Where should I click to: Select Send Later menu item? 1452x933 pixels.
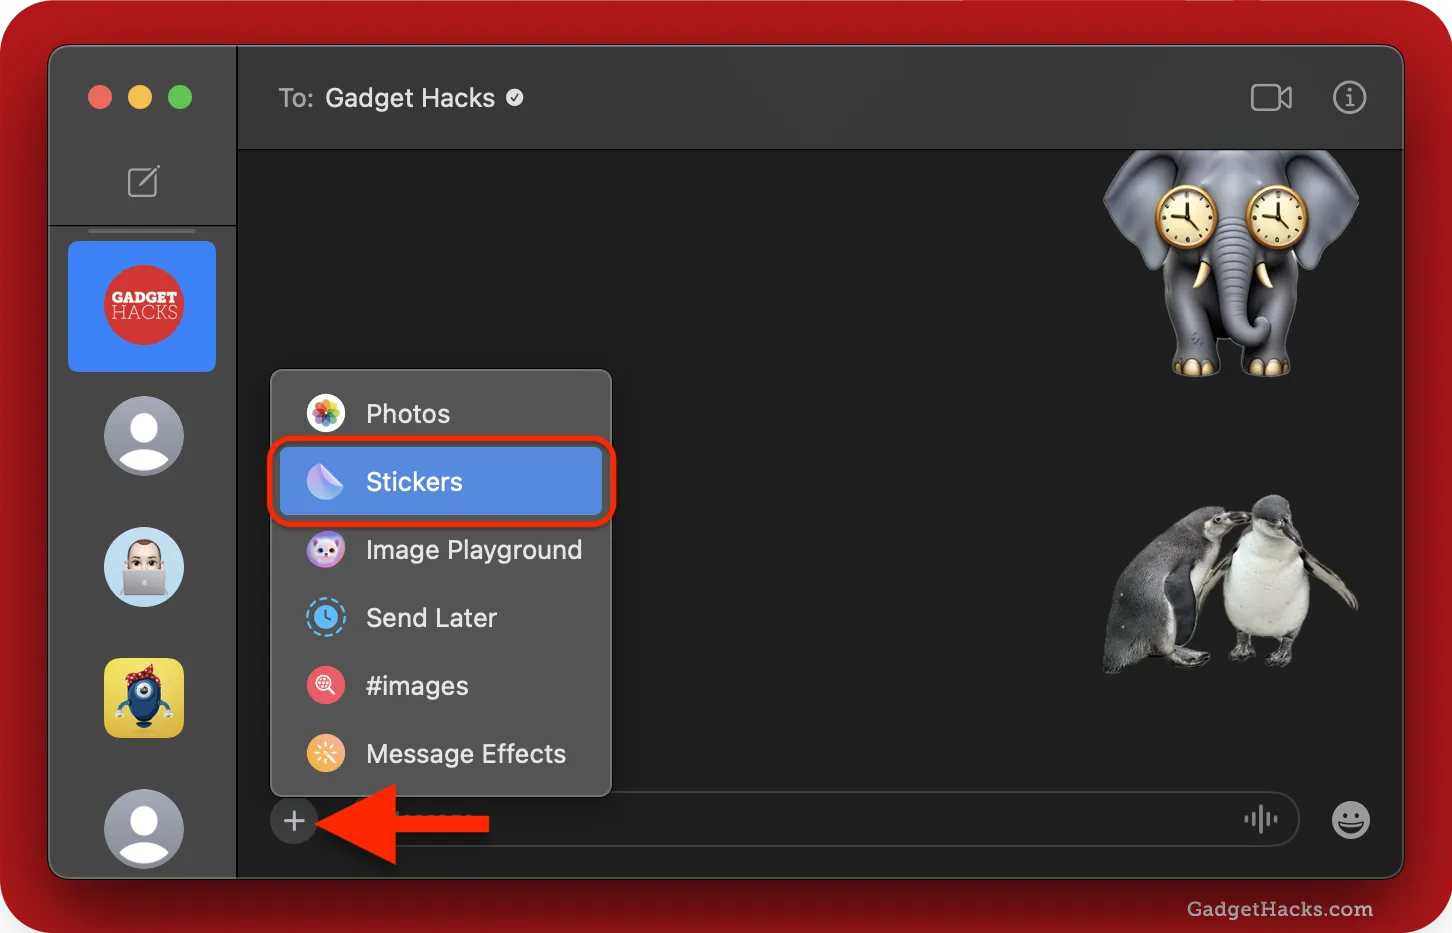pos(441,617)
